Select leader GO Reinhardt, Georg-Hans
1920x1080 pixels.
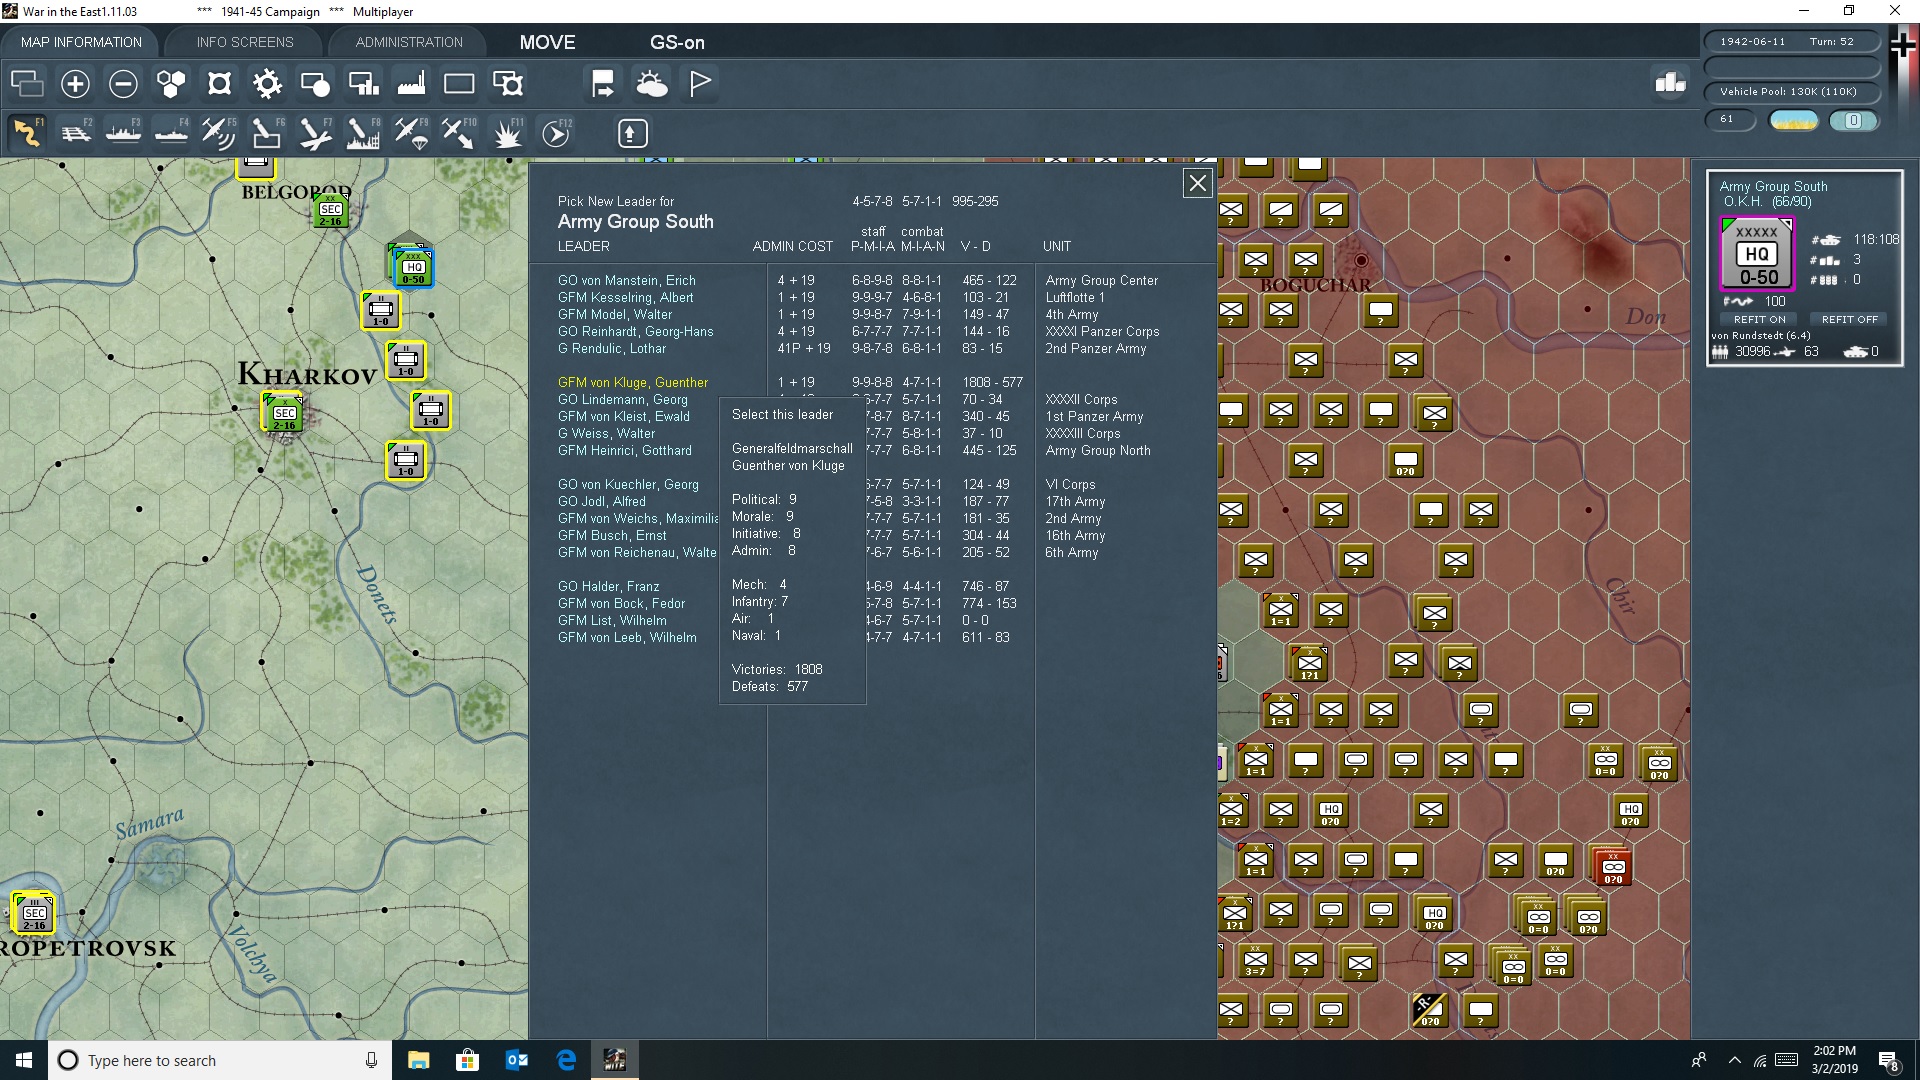[x=635, y=331]
